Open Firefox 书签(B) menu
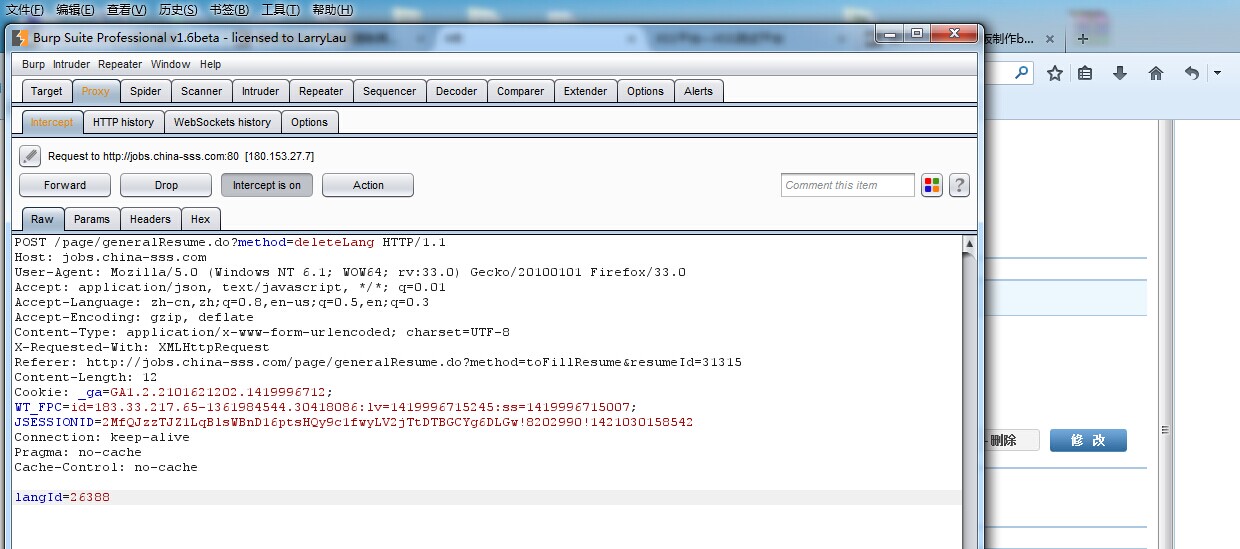This screenshot has height=549, width=1240. (x=230, y=10)
